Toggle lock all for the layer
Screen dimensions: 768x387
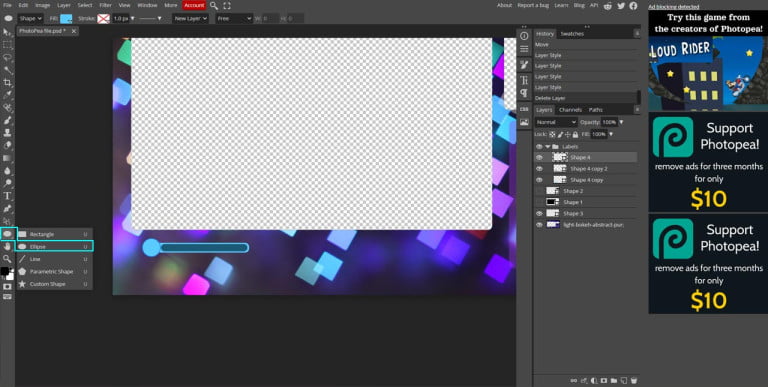(576, 134)
